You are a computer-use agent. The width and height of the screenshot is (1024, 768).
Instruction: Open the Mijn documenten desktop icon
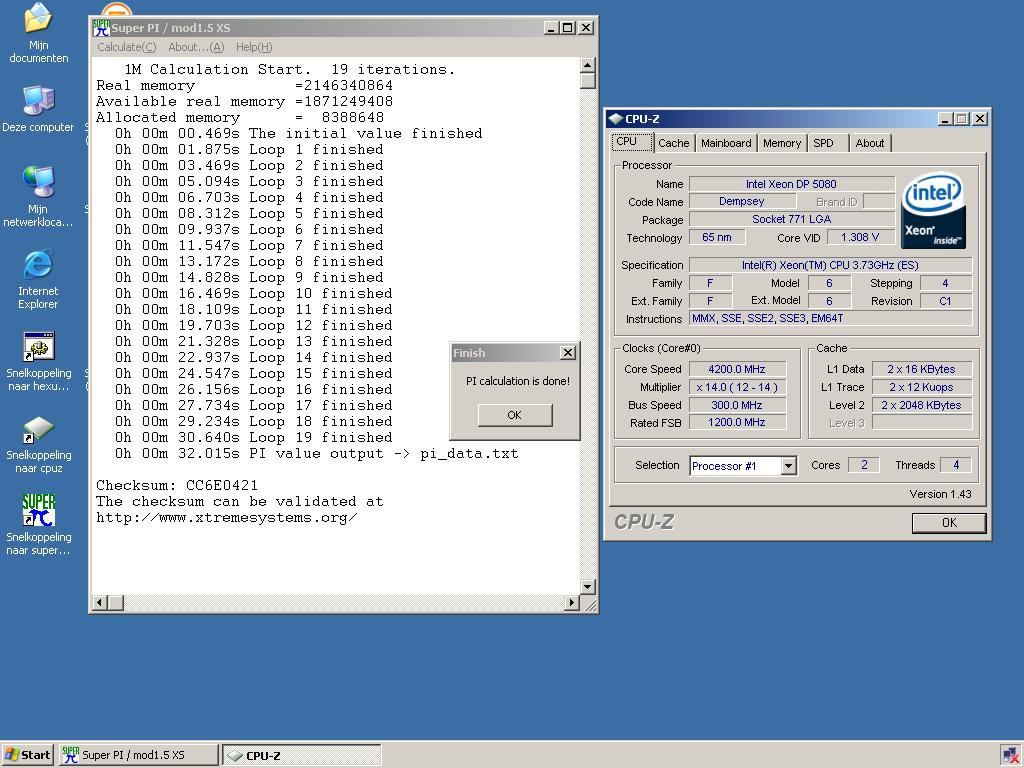[x=39, y=32]
